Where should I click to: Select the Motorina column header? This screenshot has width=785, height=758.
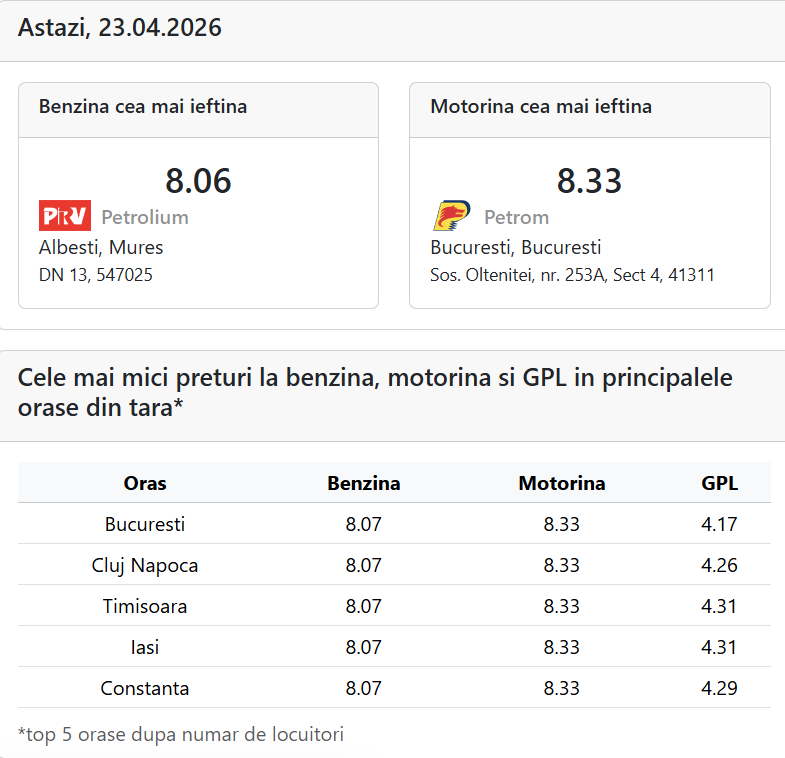[x=562, y=483]
